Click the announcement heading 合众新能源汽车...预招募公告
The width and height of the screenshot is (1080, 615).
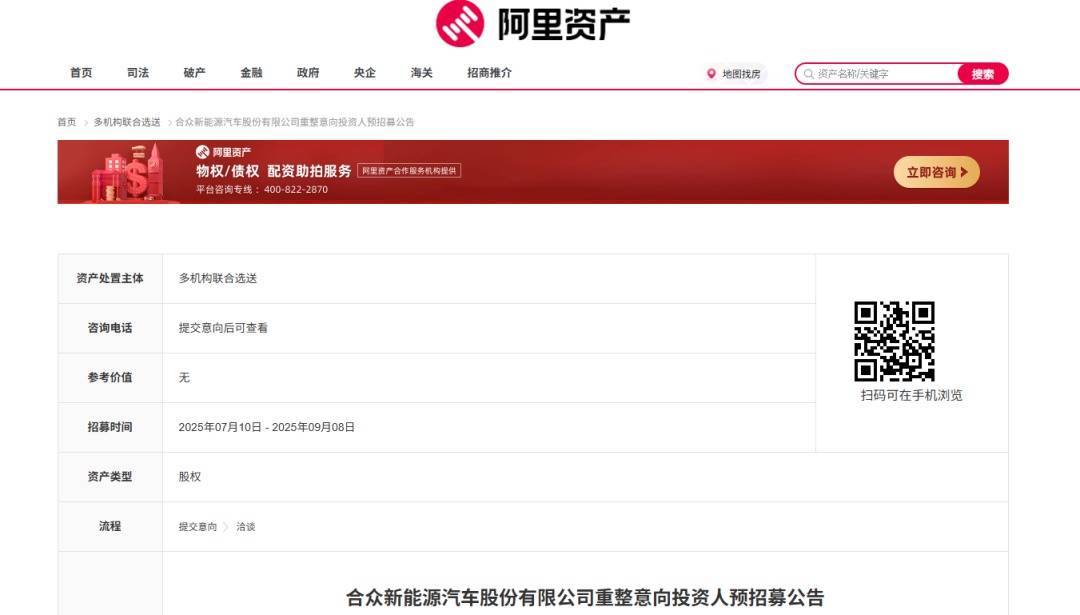[x=585, y=597]
